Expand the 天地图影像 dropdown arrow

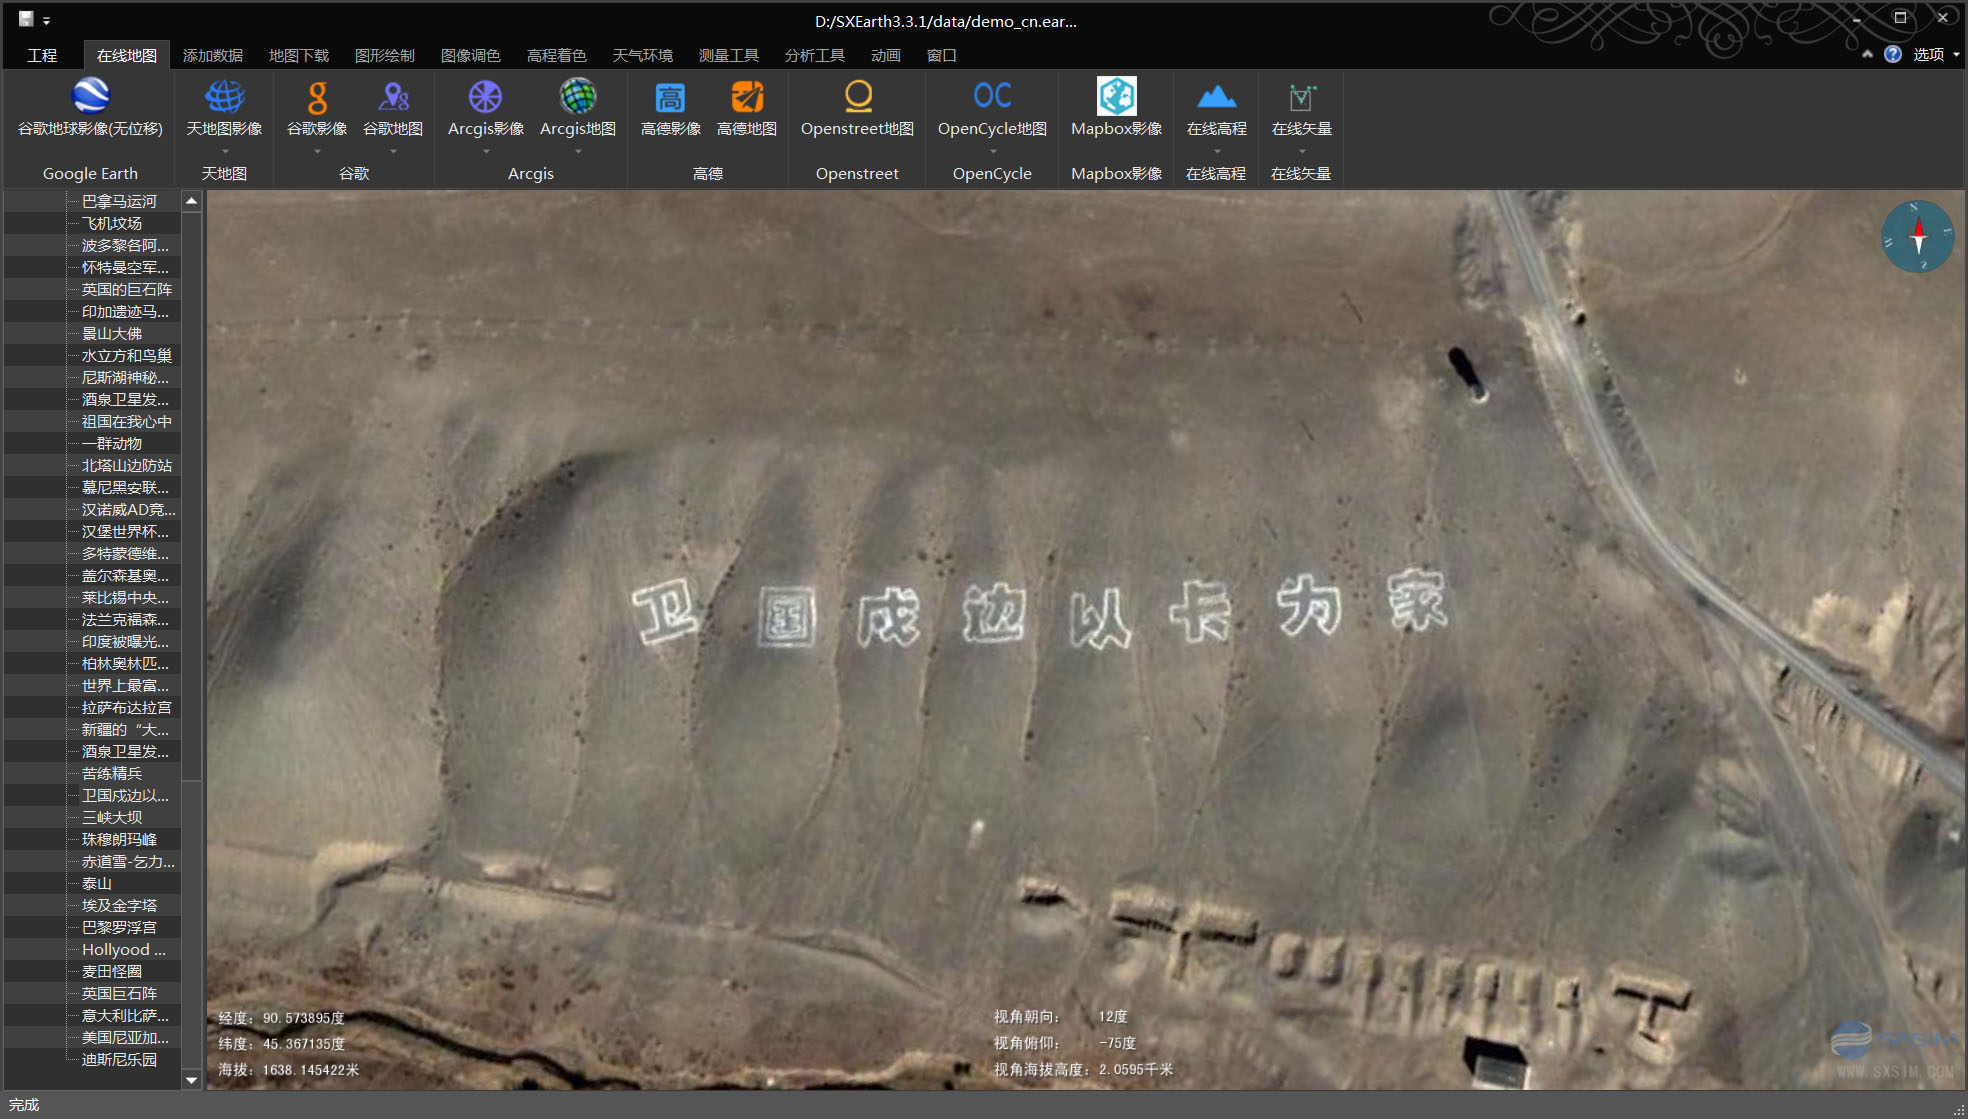click(x=225, y=152)
